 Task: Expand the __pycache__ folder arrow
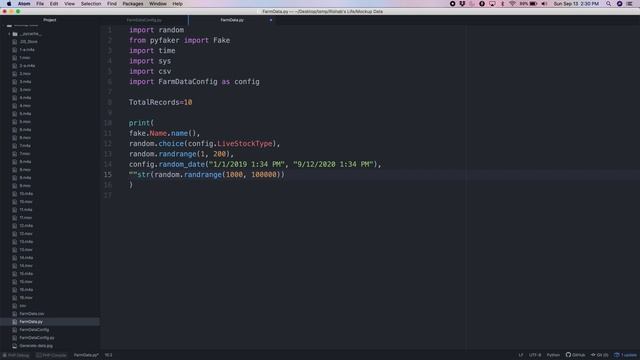[9, 34]
